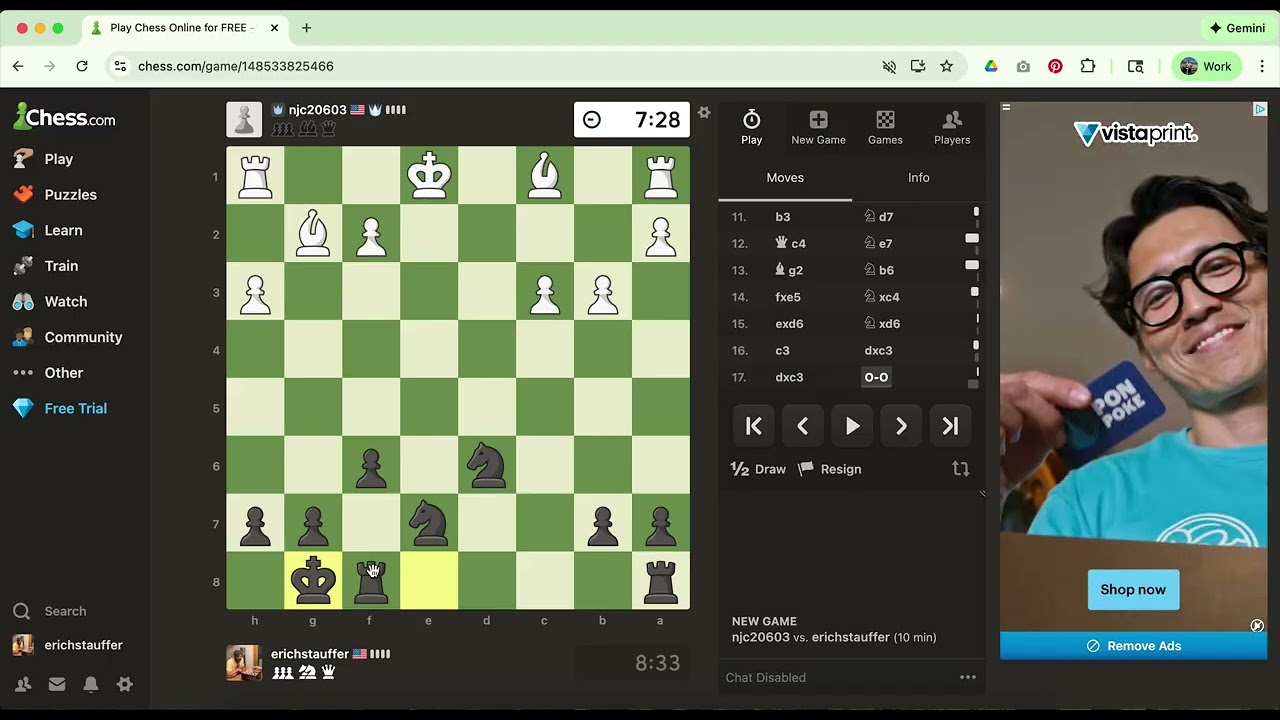Click the black king on g8
The image size is (1280, 720).
(x=313, y=580)
